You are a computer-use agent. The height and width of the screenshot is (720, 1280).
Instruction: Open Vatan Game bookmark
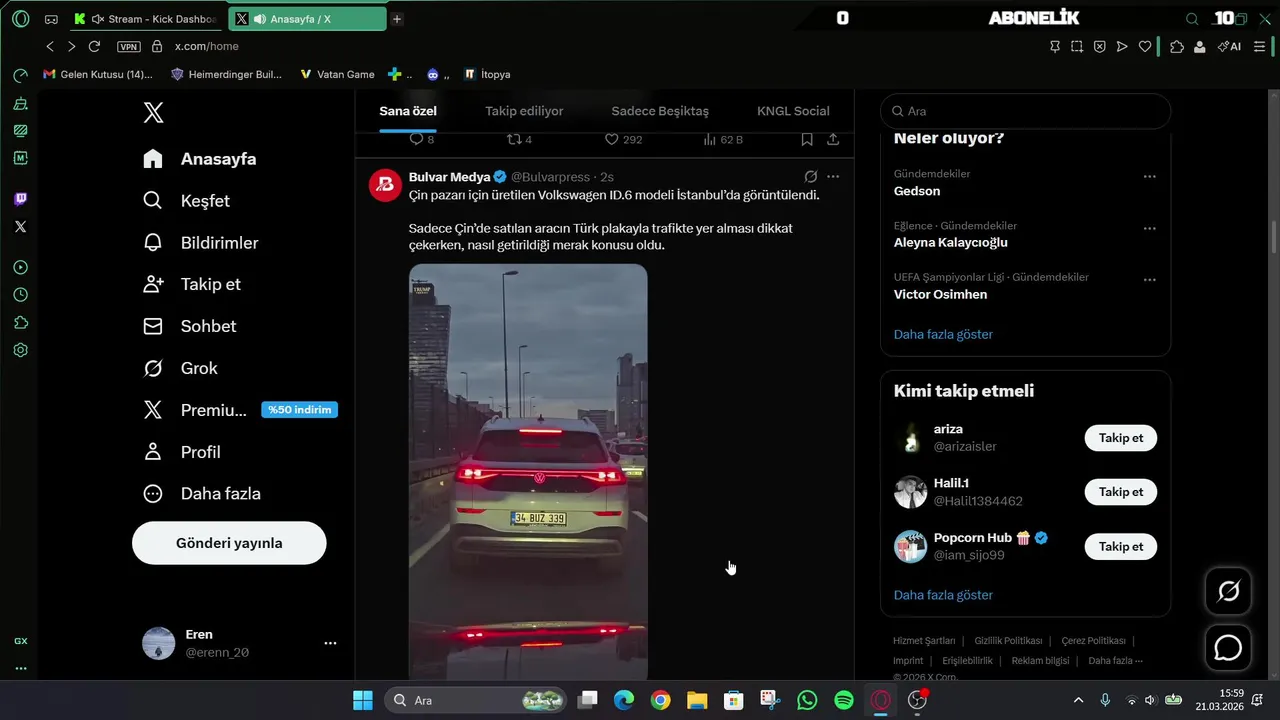[x=337, y=74]
